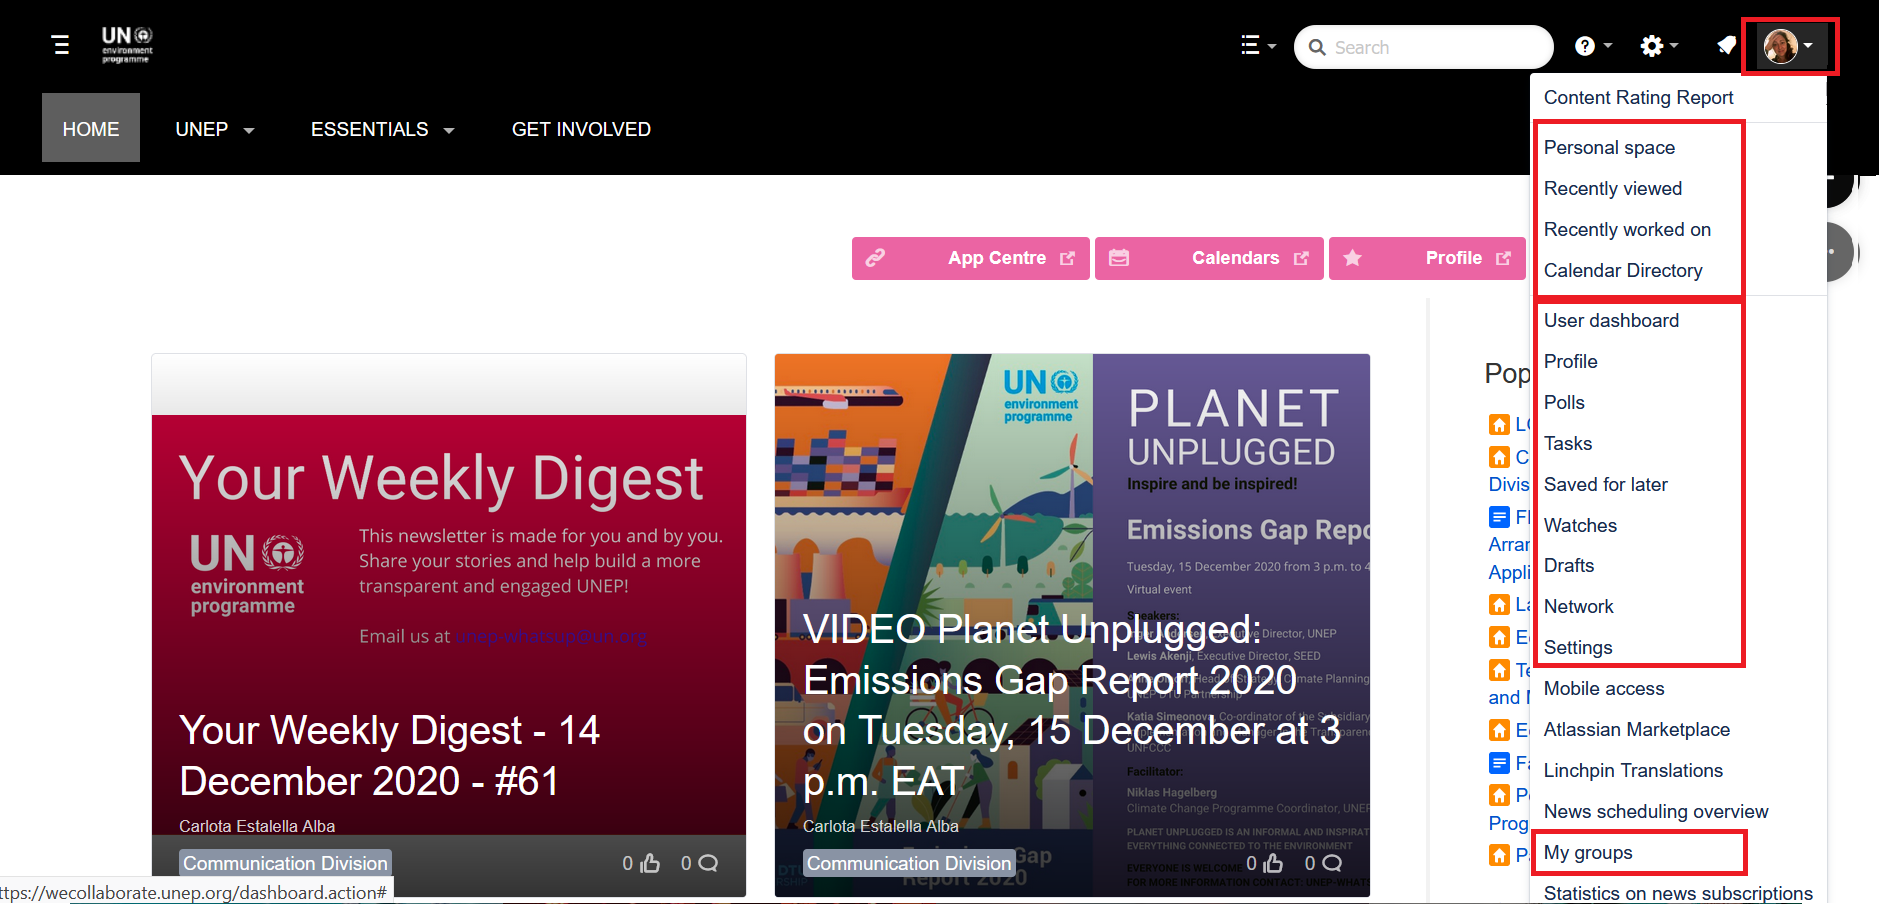1879x904 pixels.
Task: Open external link icon on pink Profile button
Action: [x=1503, y=258]
